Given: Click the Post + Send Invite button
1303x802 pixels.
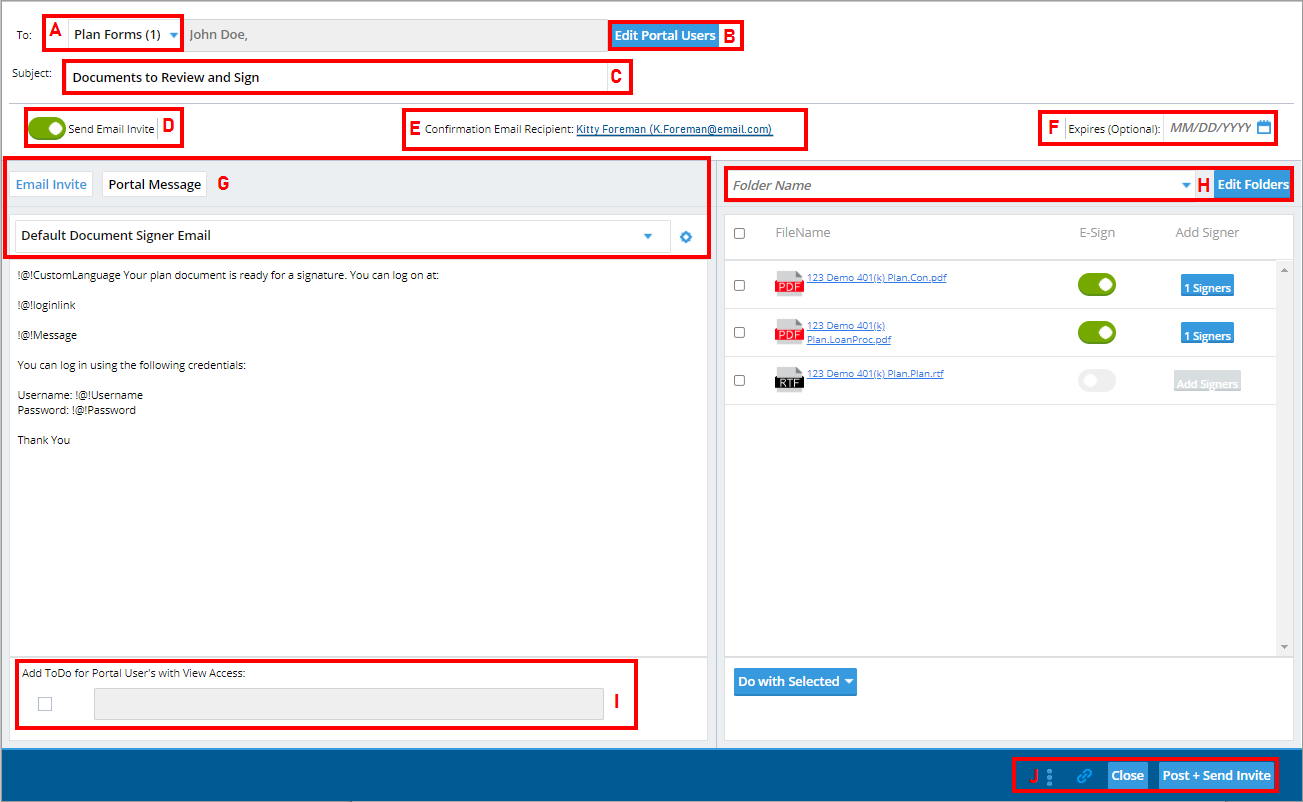Looking at the screenshot, I should click(1216, 776).
